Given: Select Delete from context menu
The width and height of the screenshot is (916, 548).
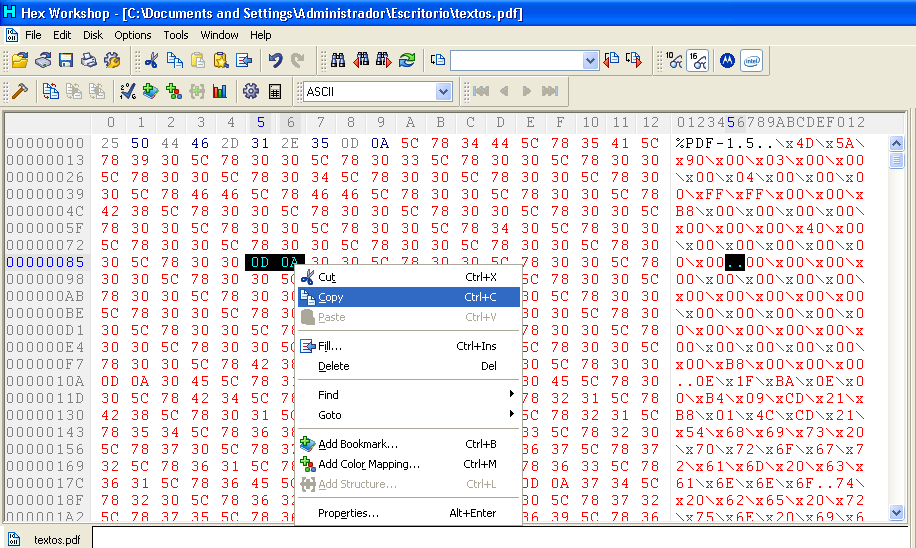Looking at the screenshot, I should (408, 366).
